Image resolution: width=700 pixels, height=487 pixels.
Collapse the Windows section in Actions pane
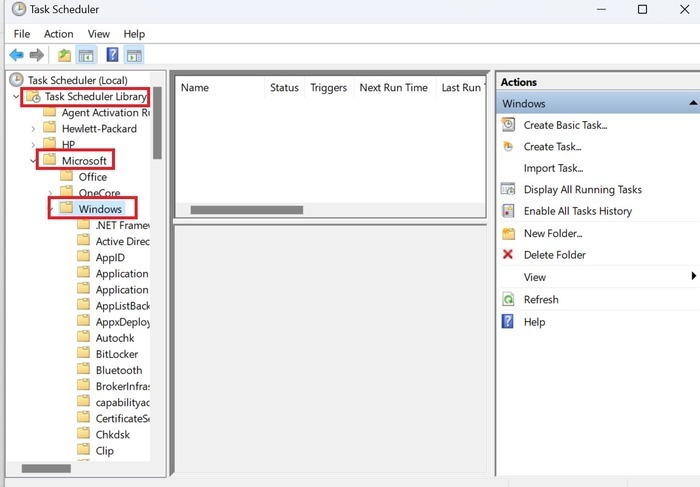(x=693, y=103)
